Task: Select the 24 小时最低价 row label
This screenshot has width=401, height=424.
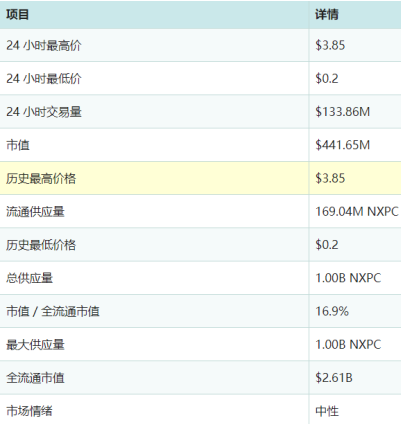Action: (x=44, y=79)
